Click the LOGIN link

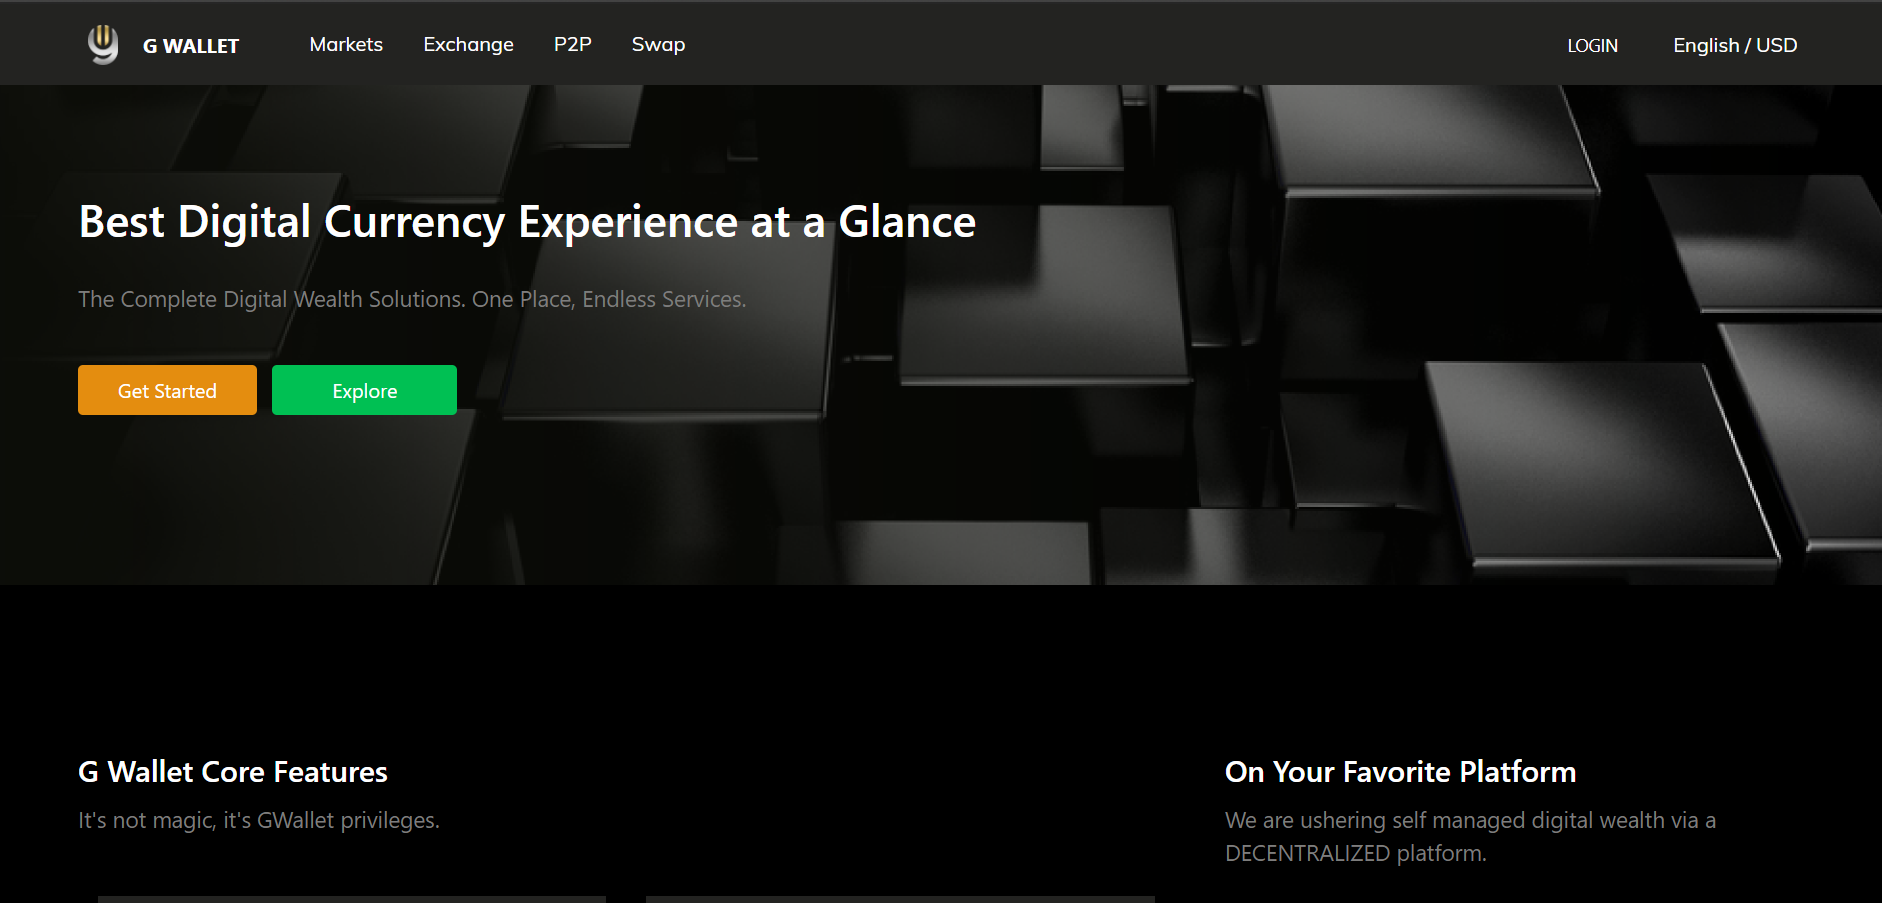(1592, 45)
